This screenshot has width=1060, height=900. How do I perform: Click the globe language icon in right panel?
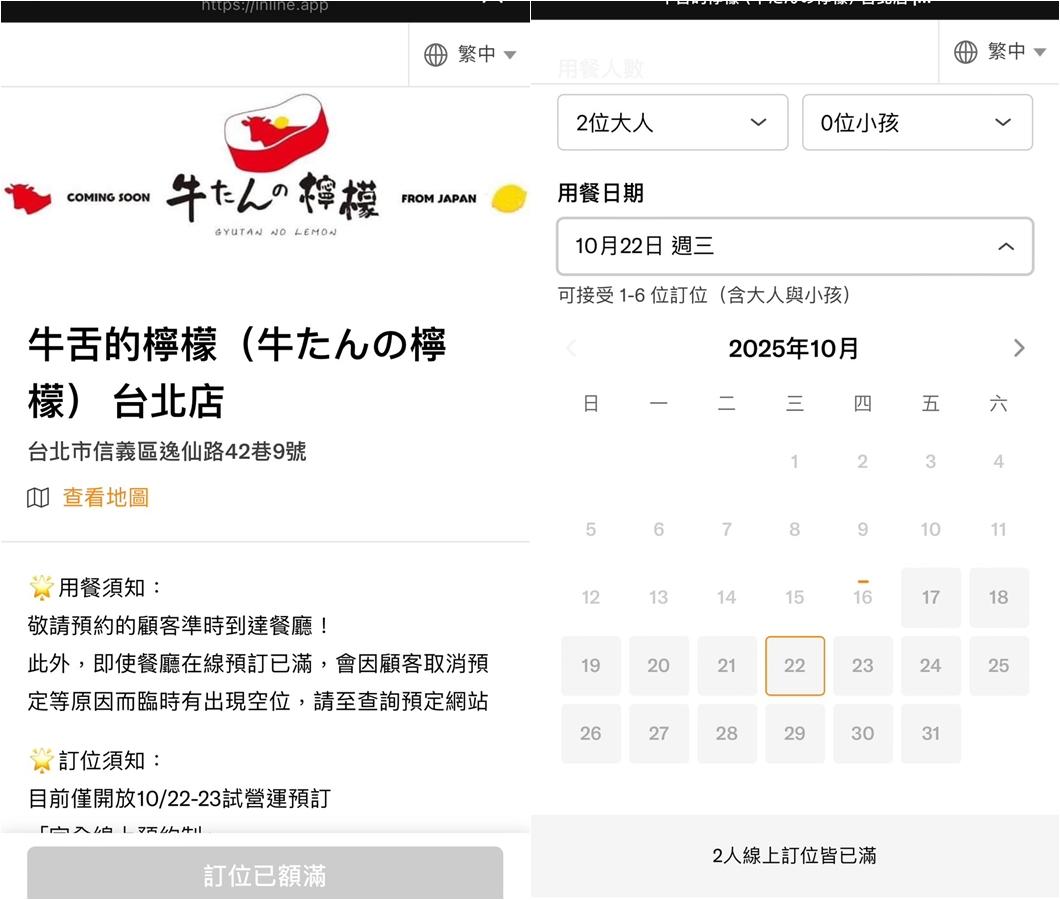click(965, 51)
